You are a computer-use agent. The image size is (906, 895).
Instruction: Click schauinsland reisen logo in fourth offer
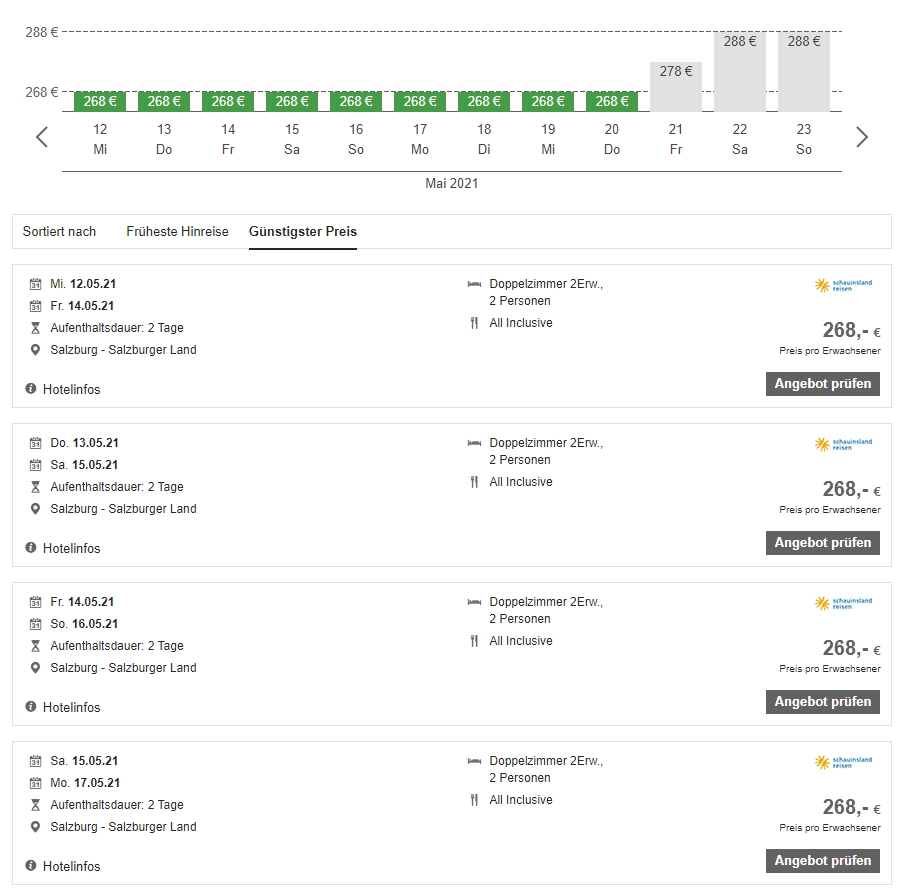(x=843, y=762)
